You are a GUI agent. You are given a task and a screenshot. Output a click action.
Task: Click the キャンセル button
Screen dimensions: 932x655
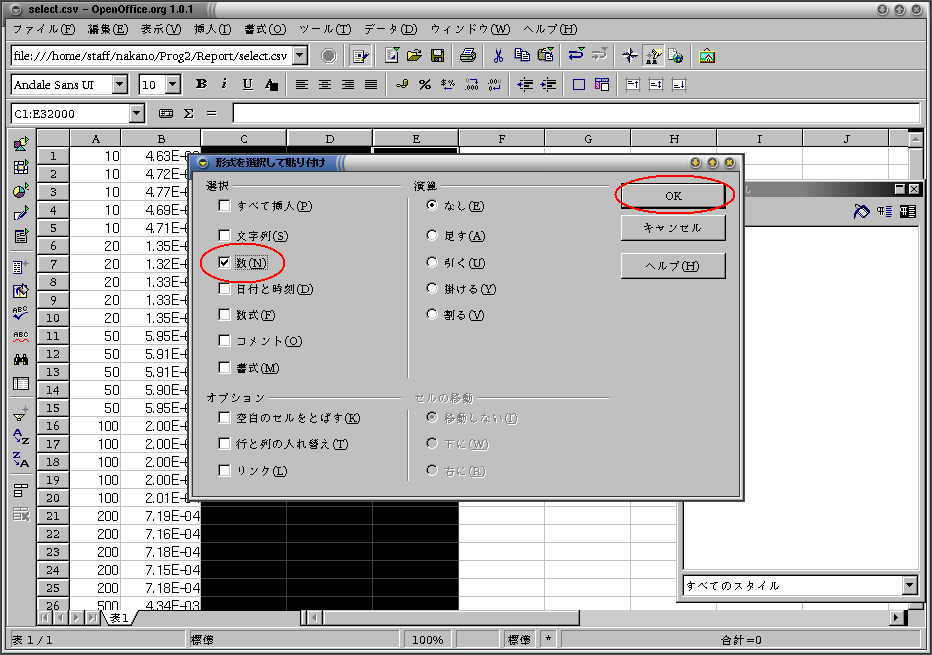(673, 228)
